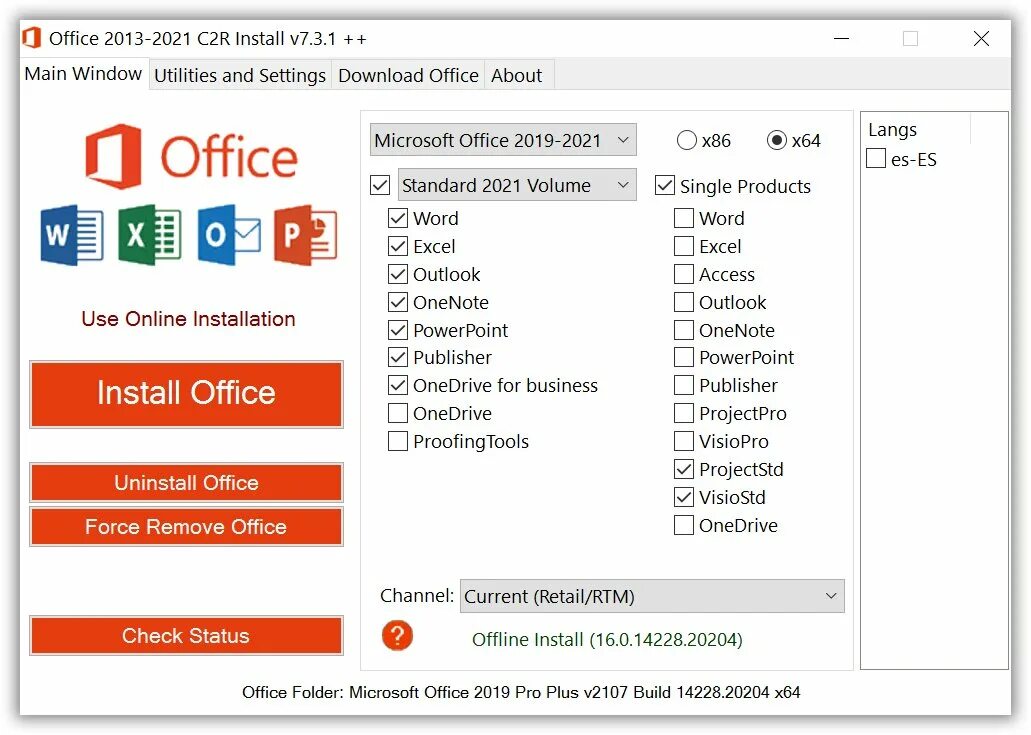Check Access under Single Products
Image resolution: width=1031 pixels, height=735 pixels.
(684, 274)
